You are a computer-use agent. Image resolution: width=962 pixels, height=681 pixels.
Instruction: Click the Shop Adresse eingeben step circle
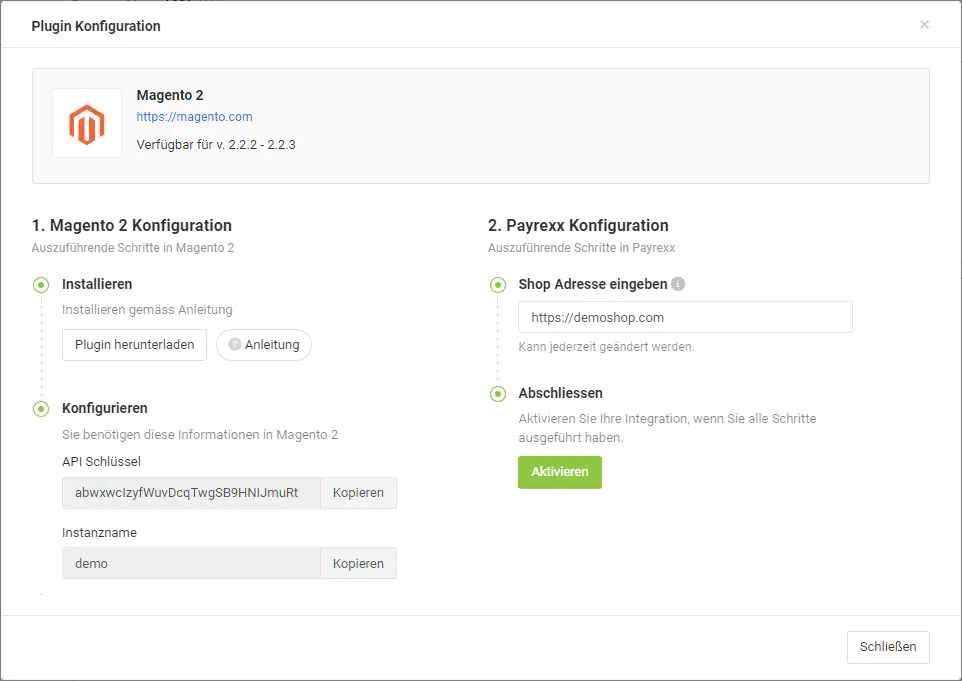pos(497,285)
